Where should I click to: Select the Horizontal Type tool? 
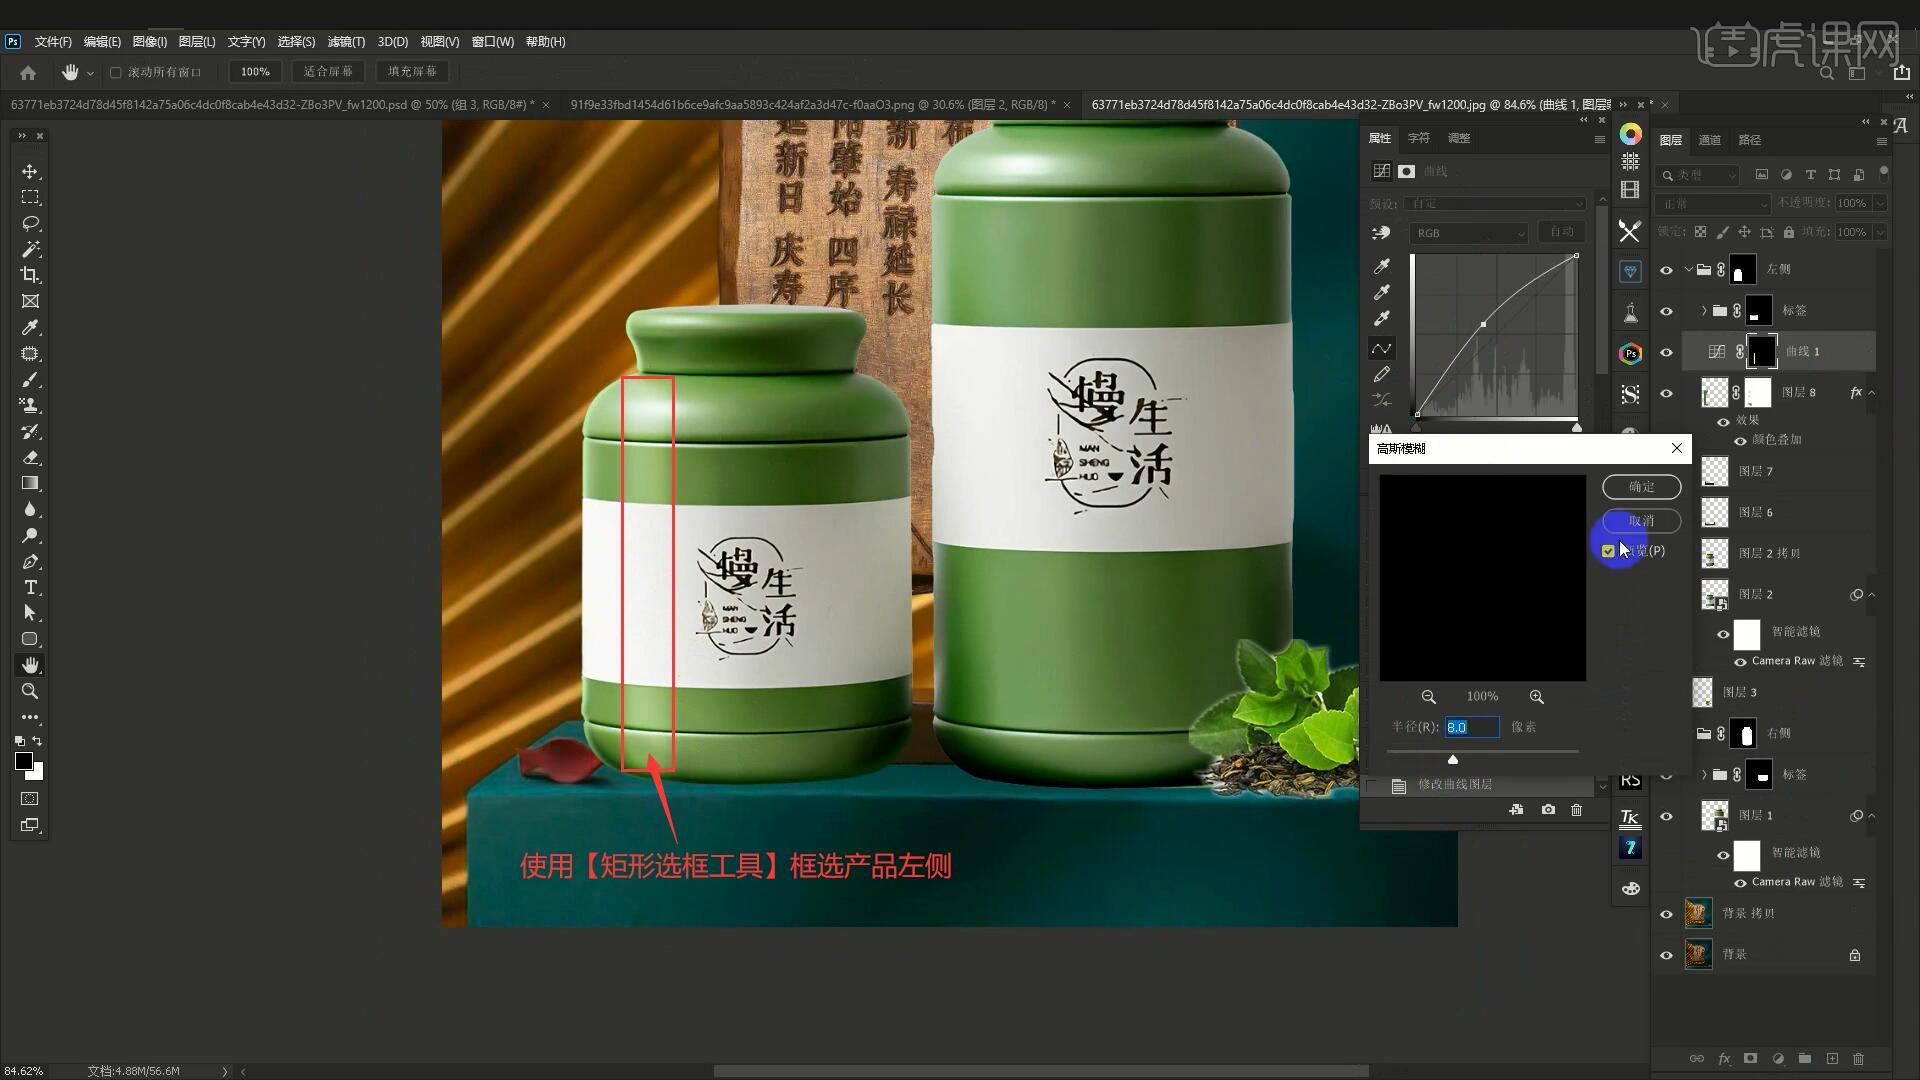pyautogui.click(x=30, y=587)
